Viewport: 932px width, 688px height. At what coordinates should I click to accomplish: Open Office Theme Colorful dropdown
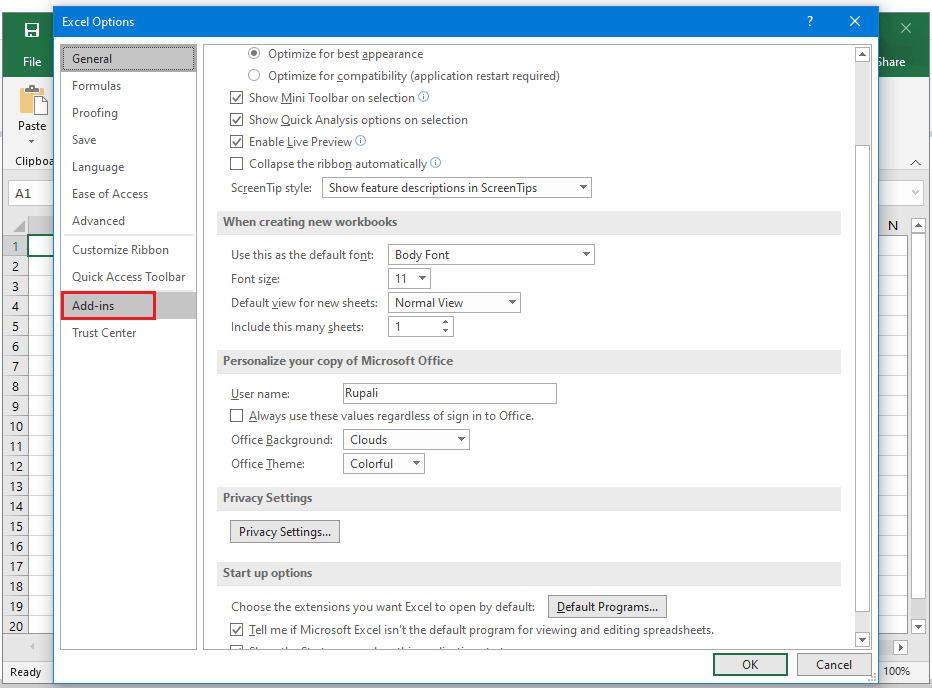tap(383, 464)
